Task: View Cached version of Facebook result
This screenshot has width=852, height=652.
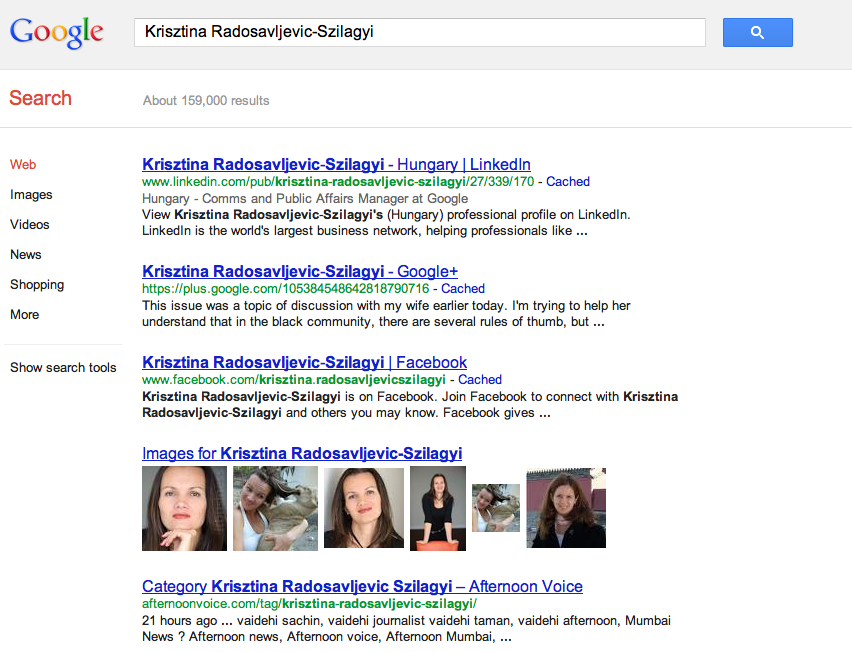Action: [x=480, y=380]
